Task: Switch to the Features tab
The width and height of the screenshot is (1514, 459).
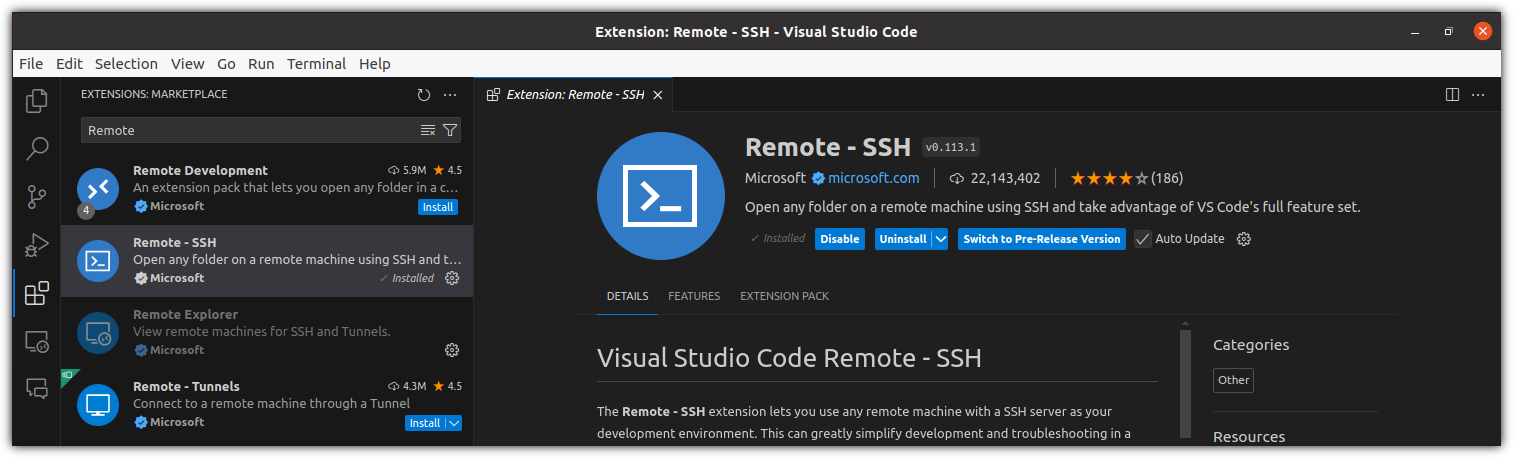Action: tap(694, 296)
